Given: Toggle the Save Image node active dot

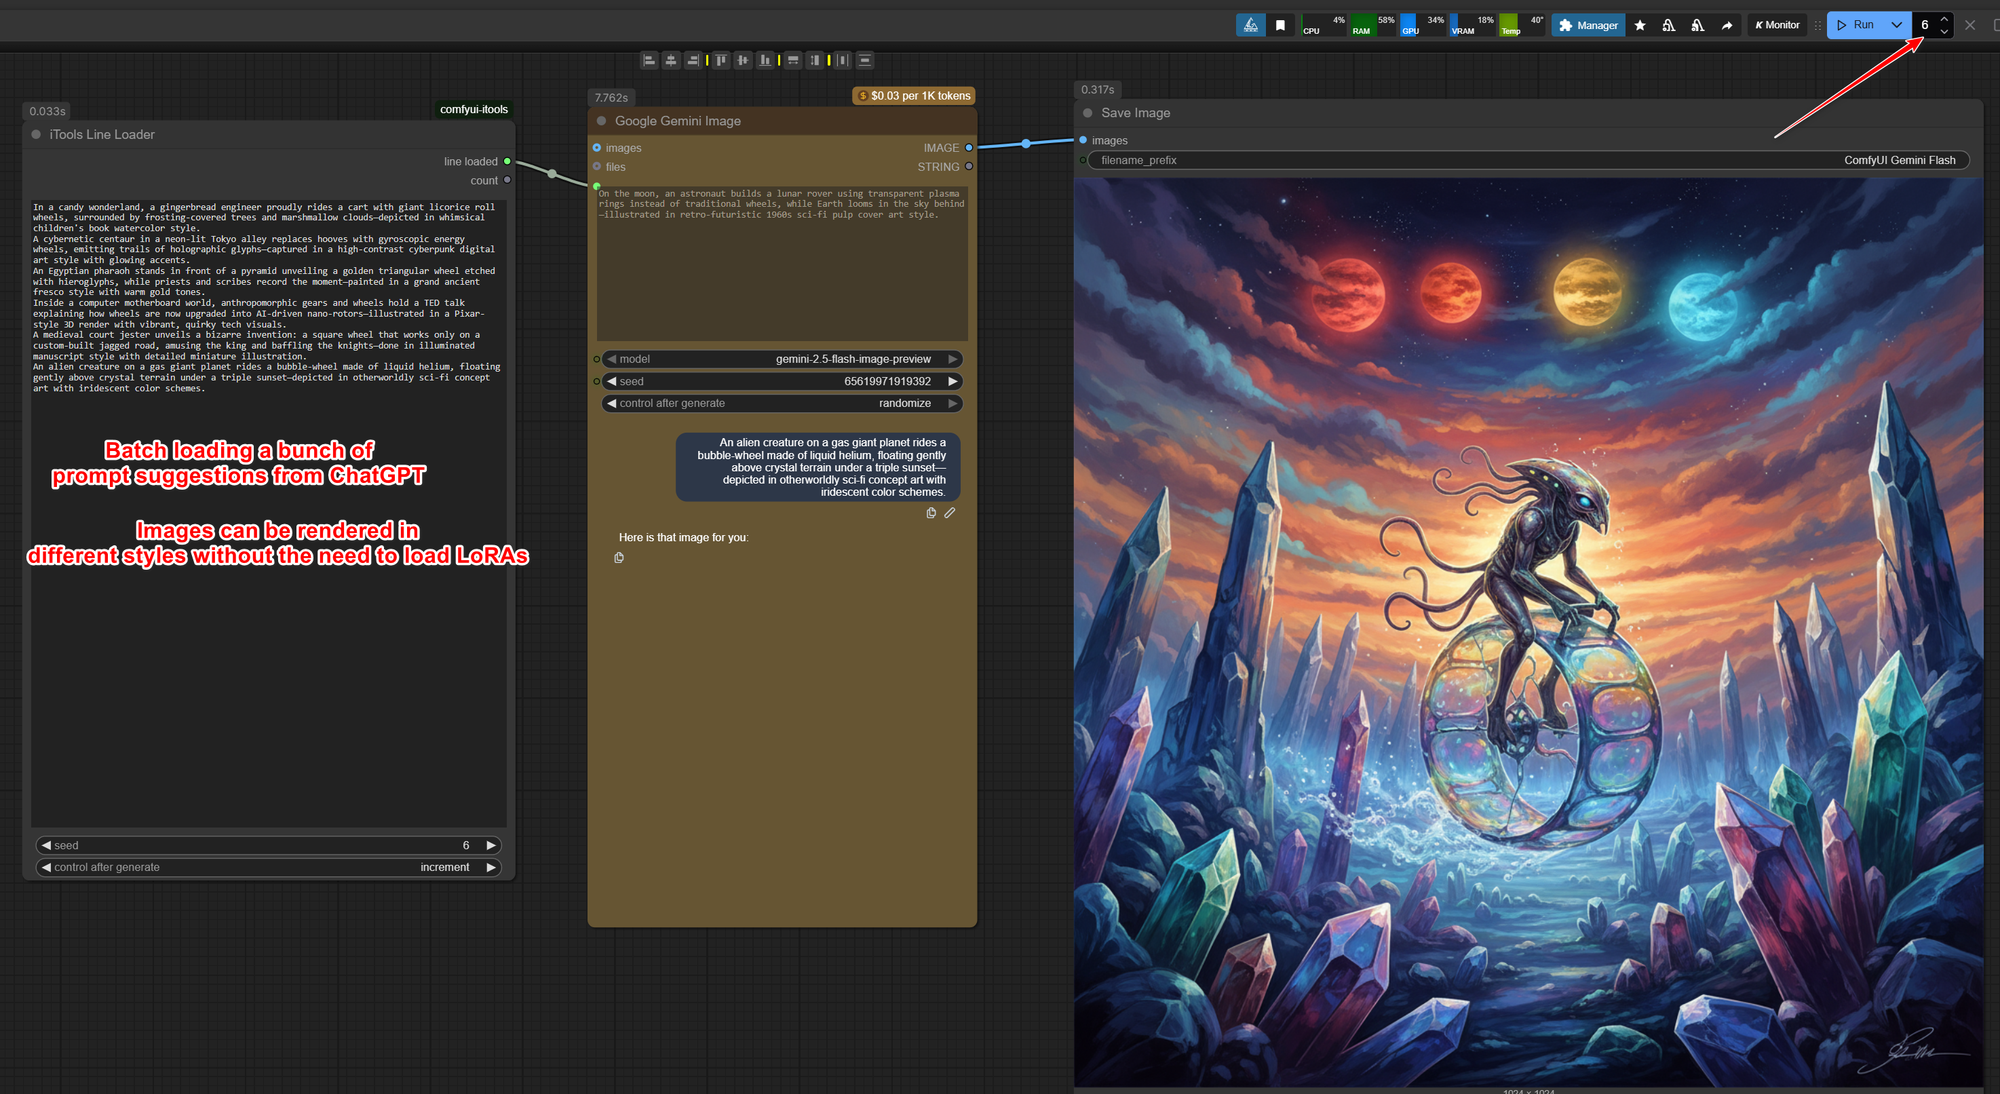Looking at the screenshot, I should (1087, 113).
